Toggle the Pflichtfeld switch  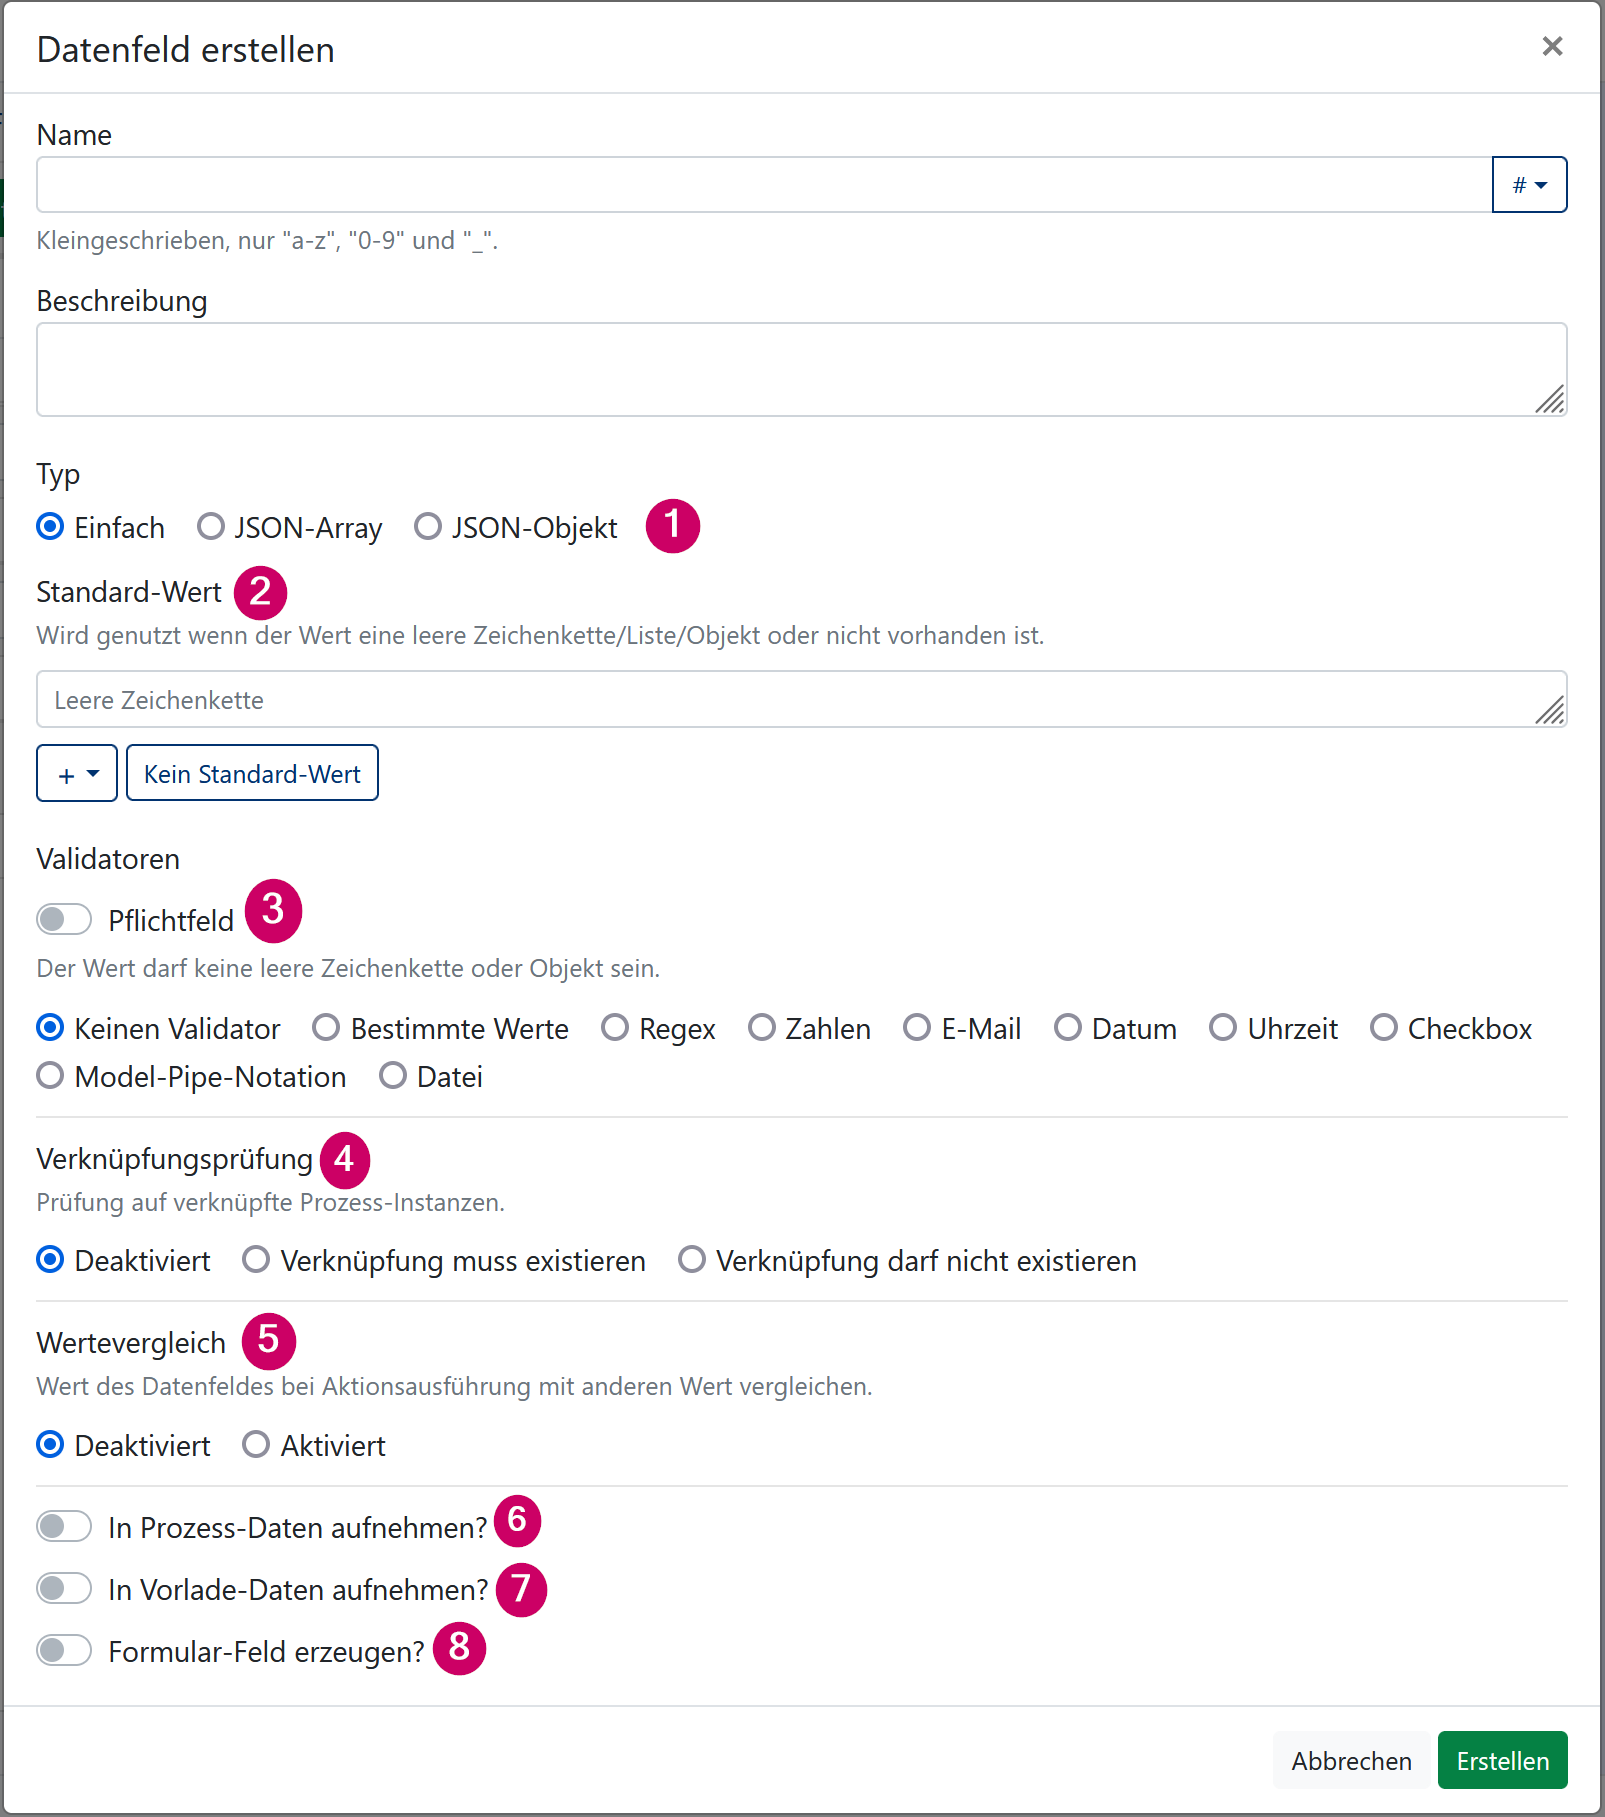click(x=64, y=919)
